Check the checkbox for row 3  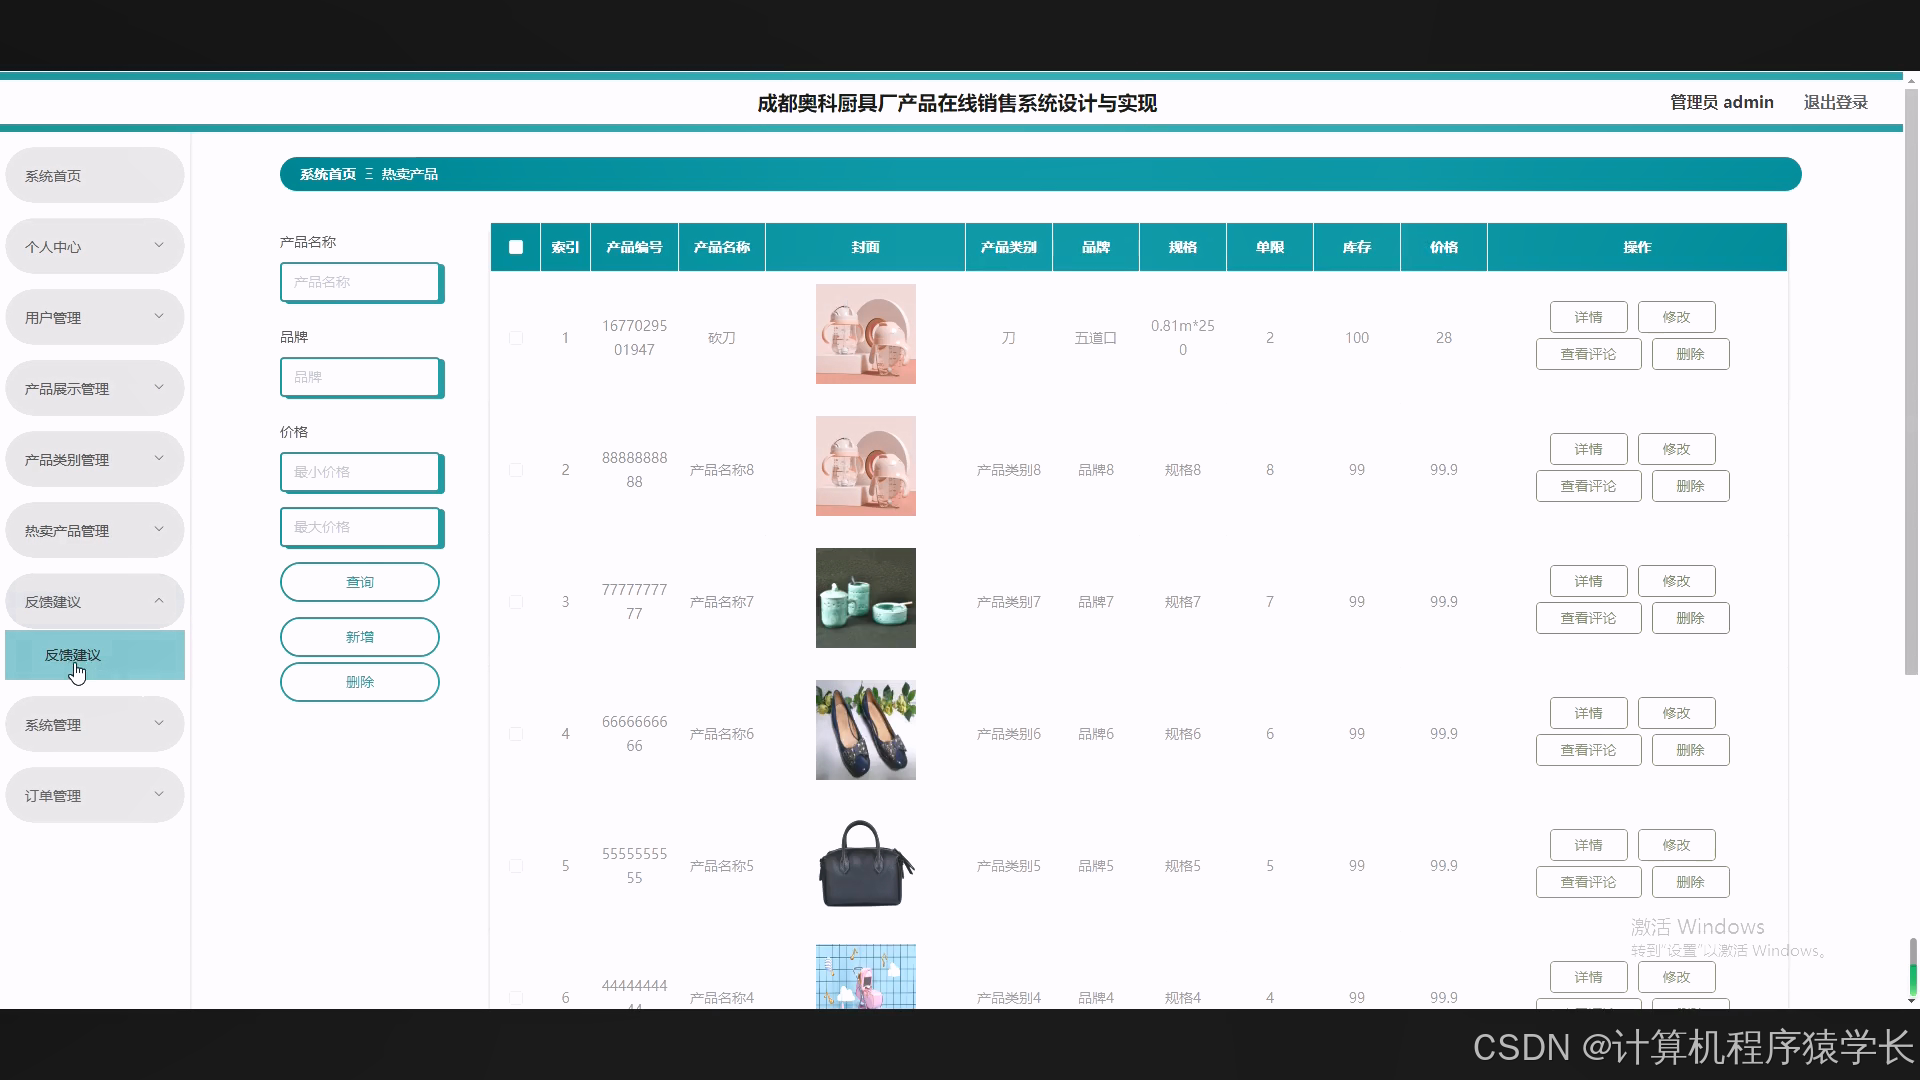(x=516, y=602)
